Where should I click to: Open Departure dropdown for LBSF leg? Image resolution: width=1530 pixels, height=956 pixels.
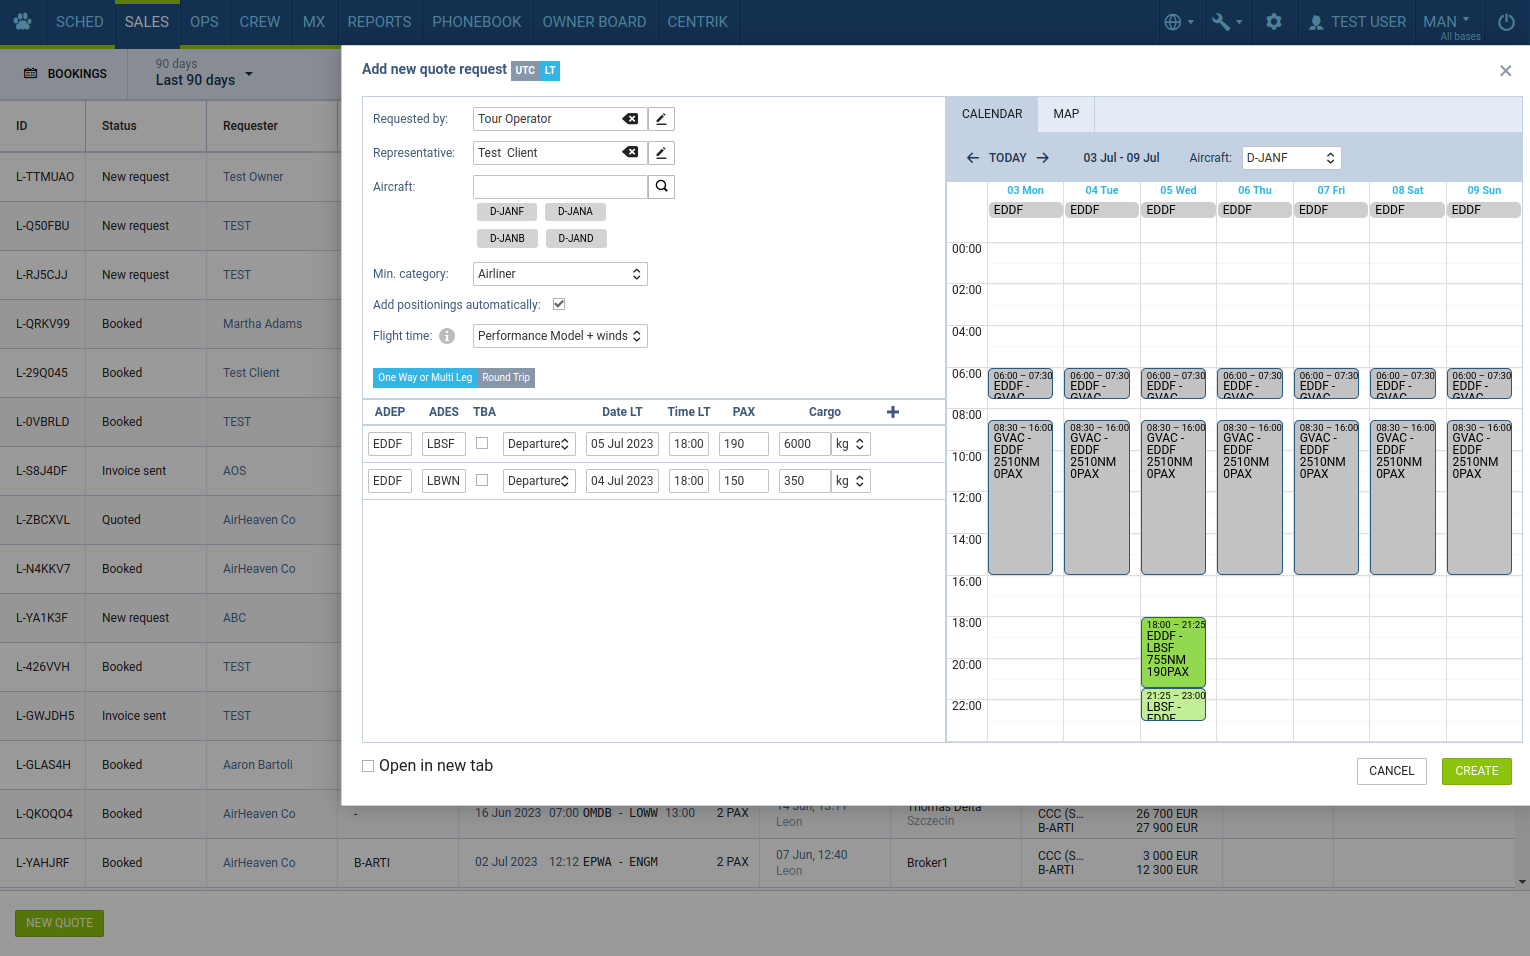tap(539, 444)
